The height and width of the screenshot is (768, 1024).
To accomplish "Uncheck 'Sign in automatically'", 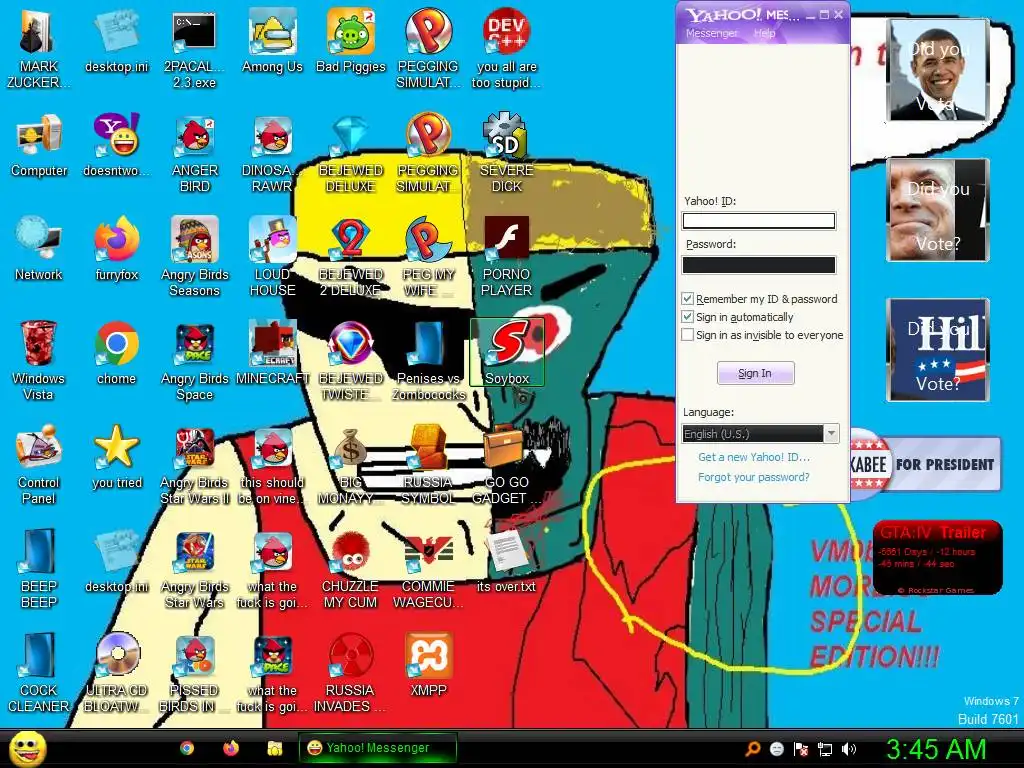I will 687,317.
